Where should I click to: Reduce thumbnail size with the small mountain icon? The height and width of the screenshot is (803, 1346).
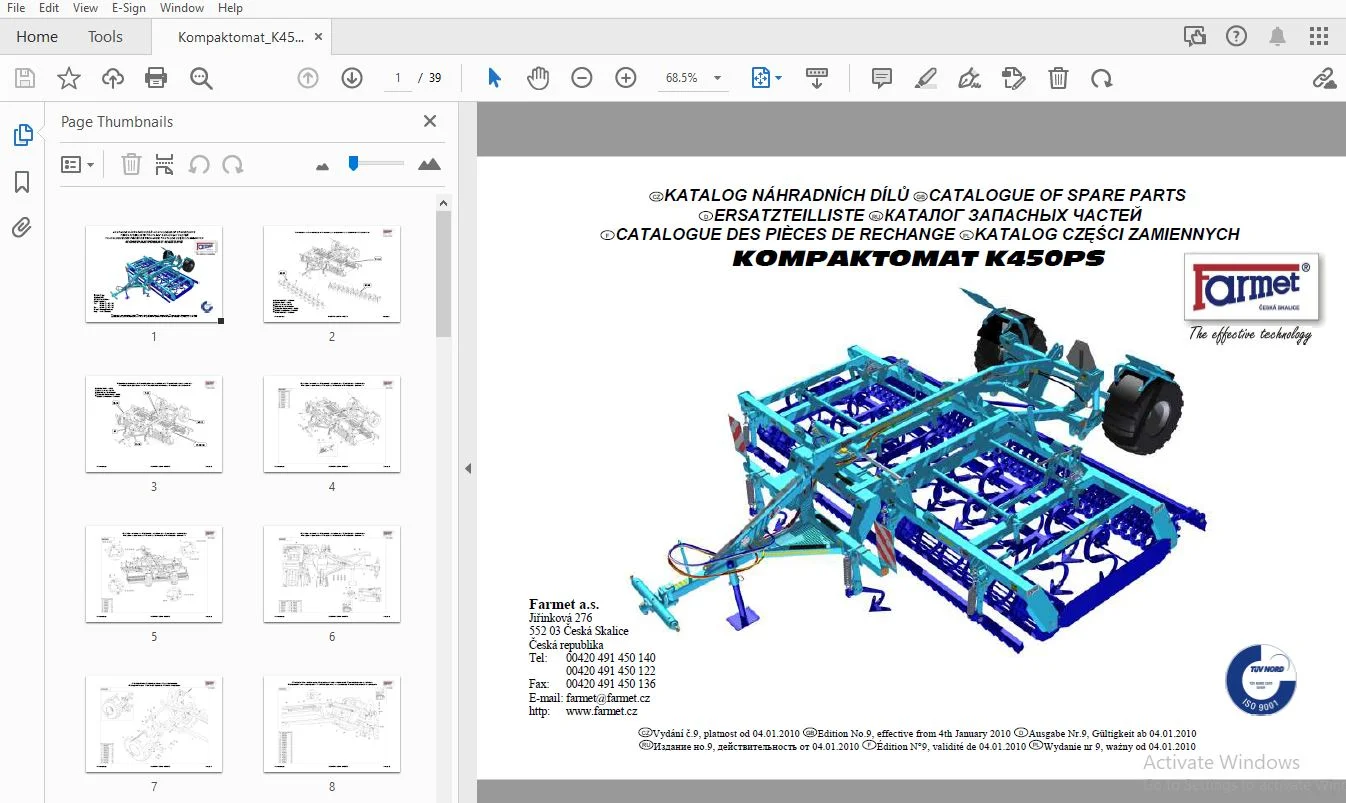click(x=322, y=166)
